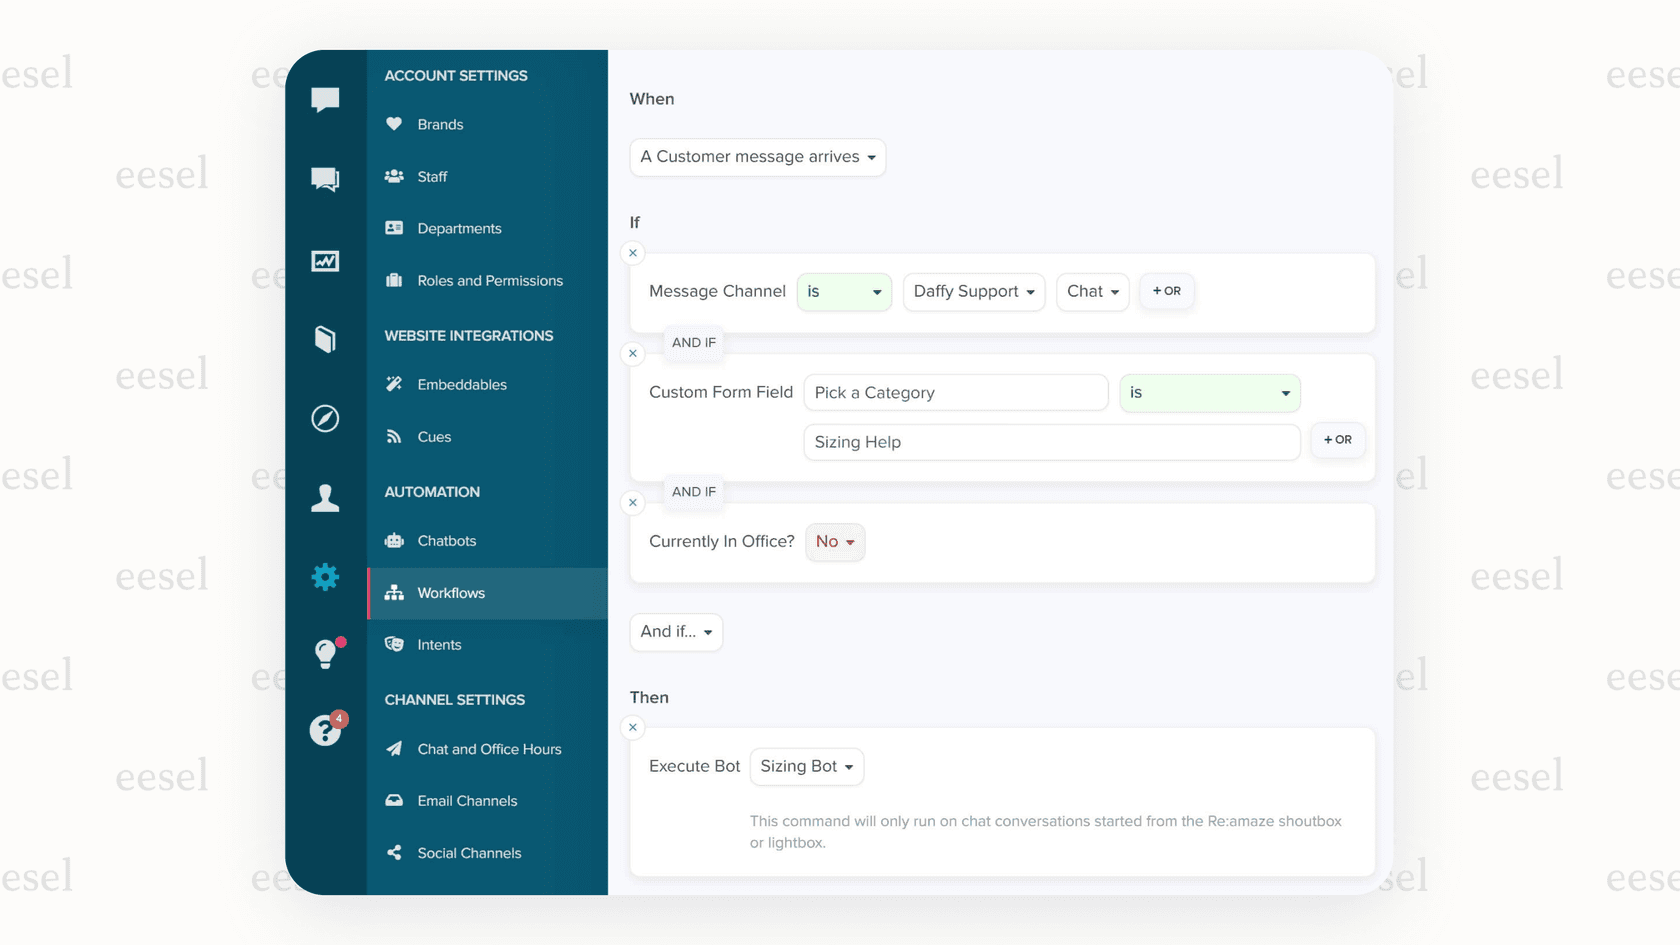Open the Help icon with badge 4
This screenshot has height=945, width=1680.
coord(325,731)
